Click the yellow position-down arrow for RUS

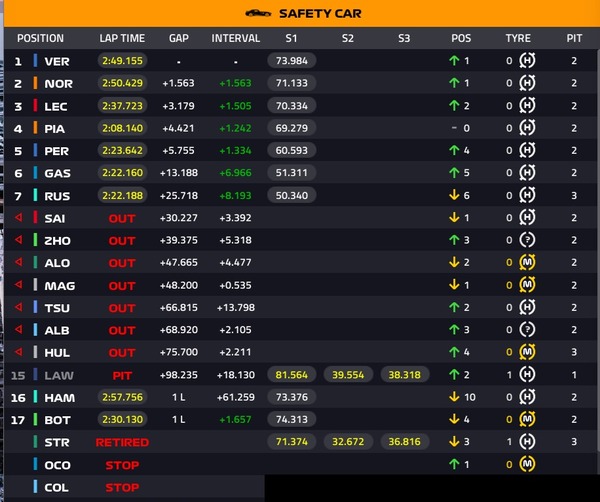[x=454, y=195]
